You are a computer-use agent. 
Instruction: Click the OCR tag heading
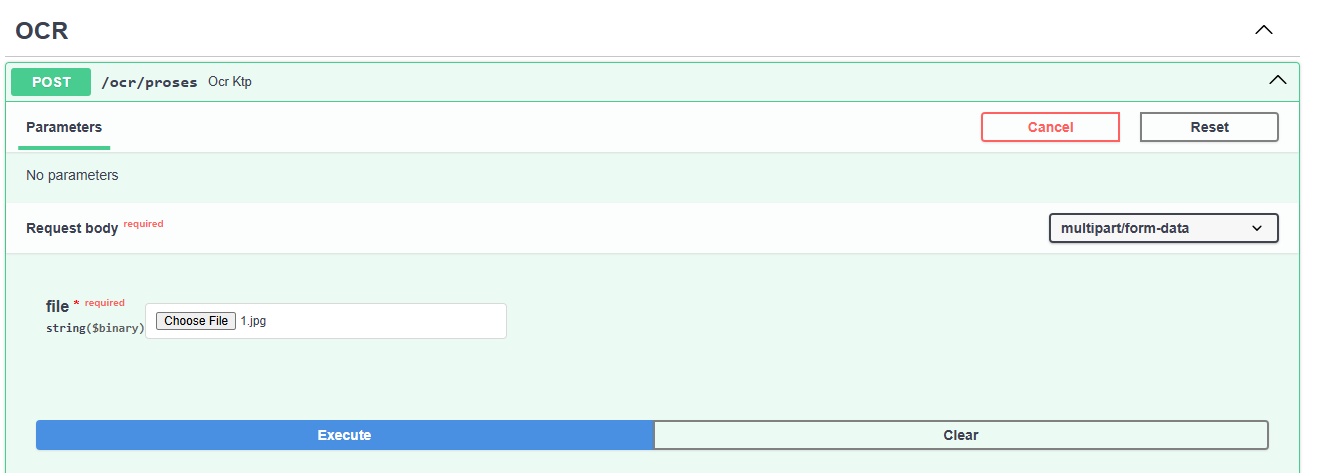click(x=42, y=31)
